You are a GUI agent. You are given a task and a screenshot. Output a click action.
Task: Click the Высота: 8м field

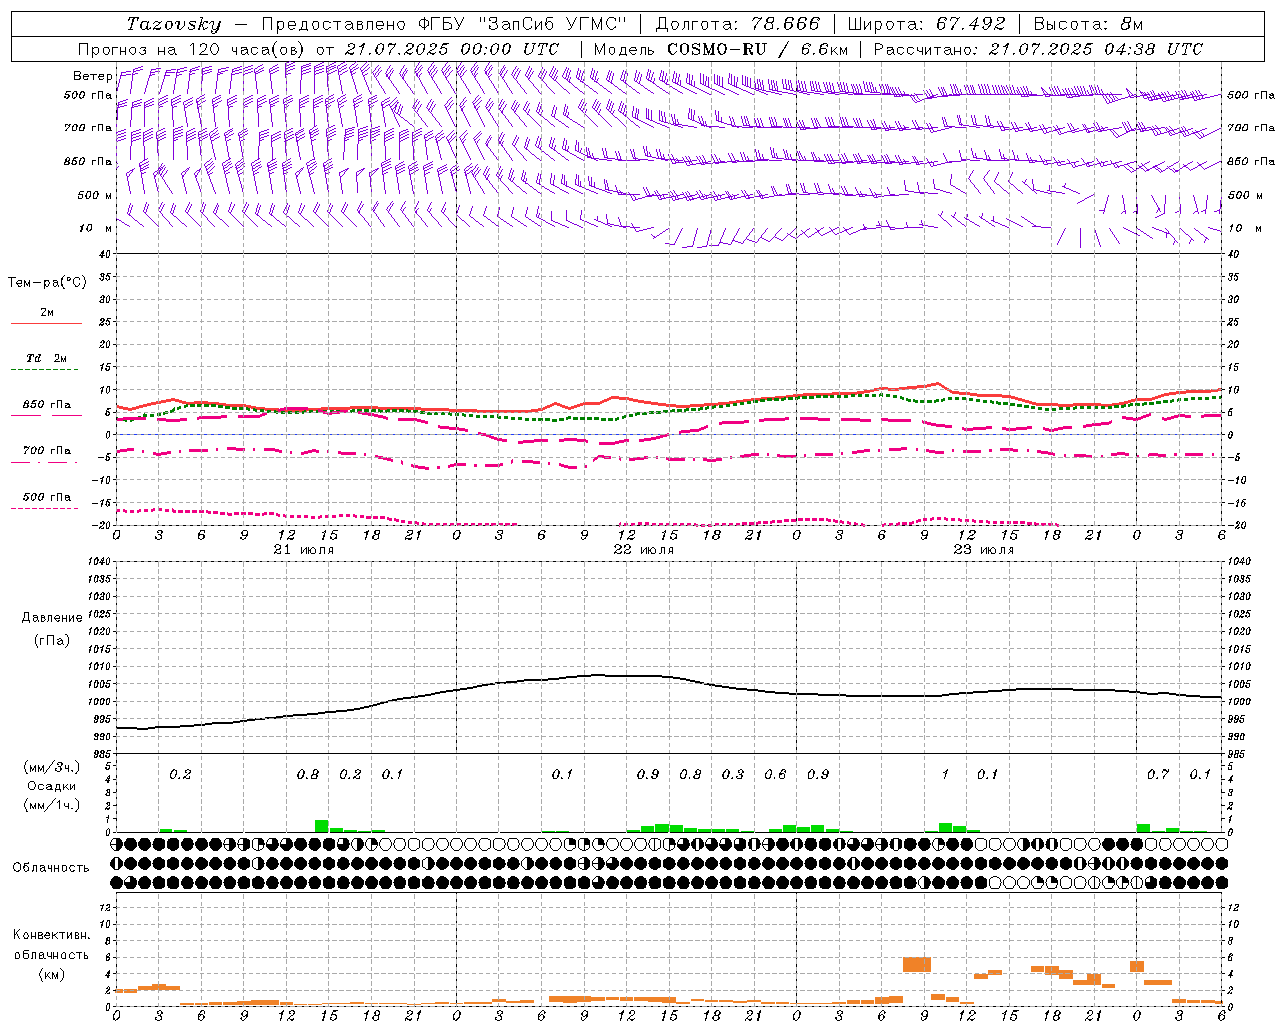click(1087, 24)
